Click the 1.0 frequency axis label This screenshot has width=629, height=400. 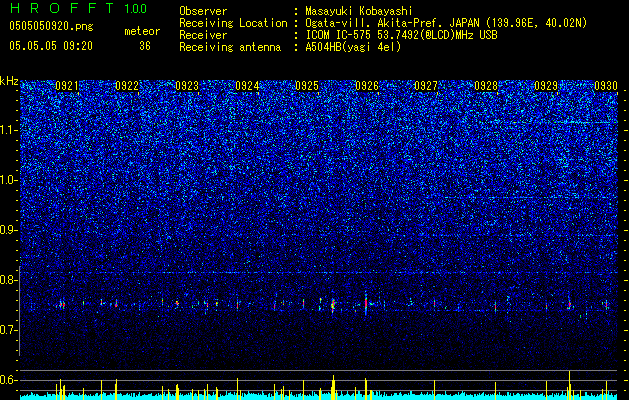(x=9, y=180)
